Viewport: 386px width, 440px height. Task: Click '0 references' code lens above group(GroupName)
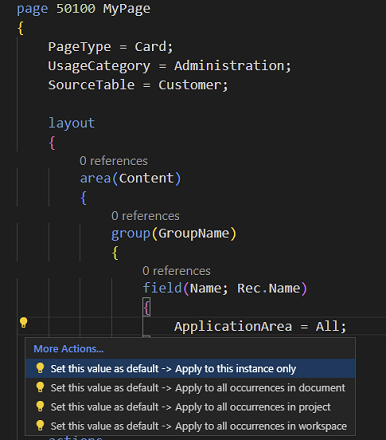click(145, 216)
